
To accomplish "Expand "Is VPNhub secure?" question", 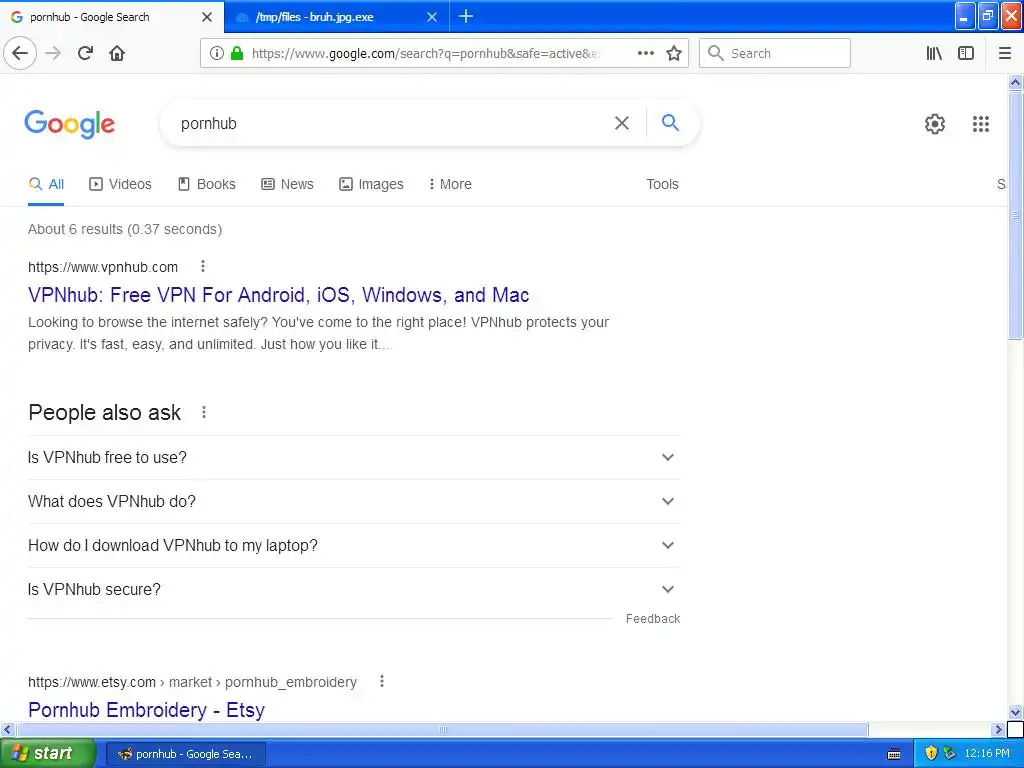I will point(351,589).
